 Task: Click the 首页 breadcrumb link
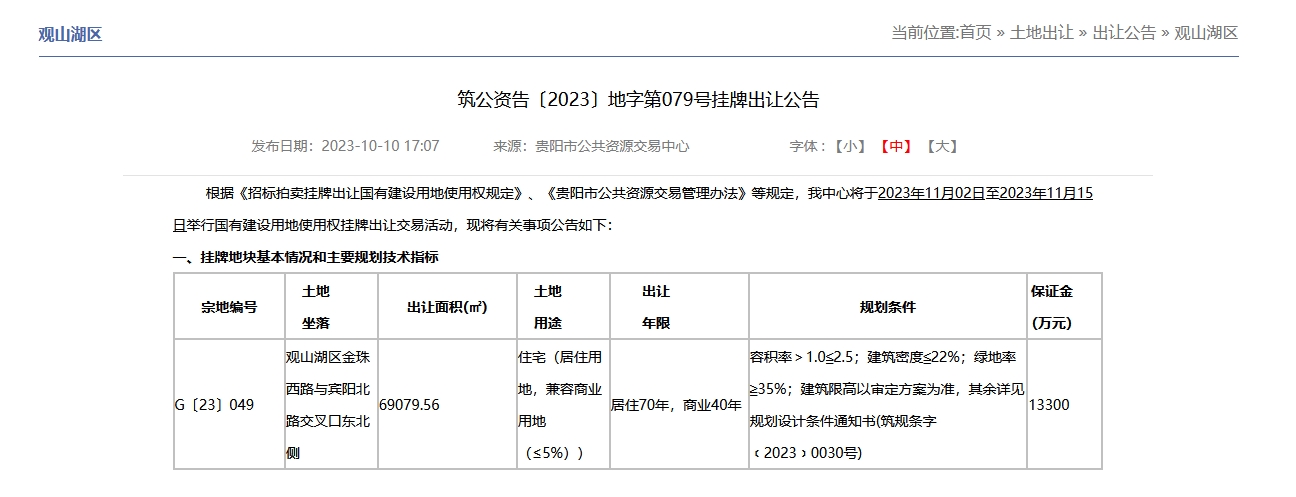(975, 33)
